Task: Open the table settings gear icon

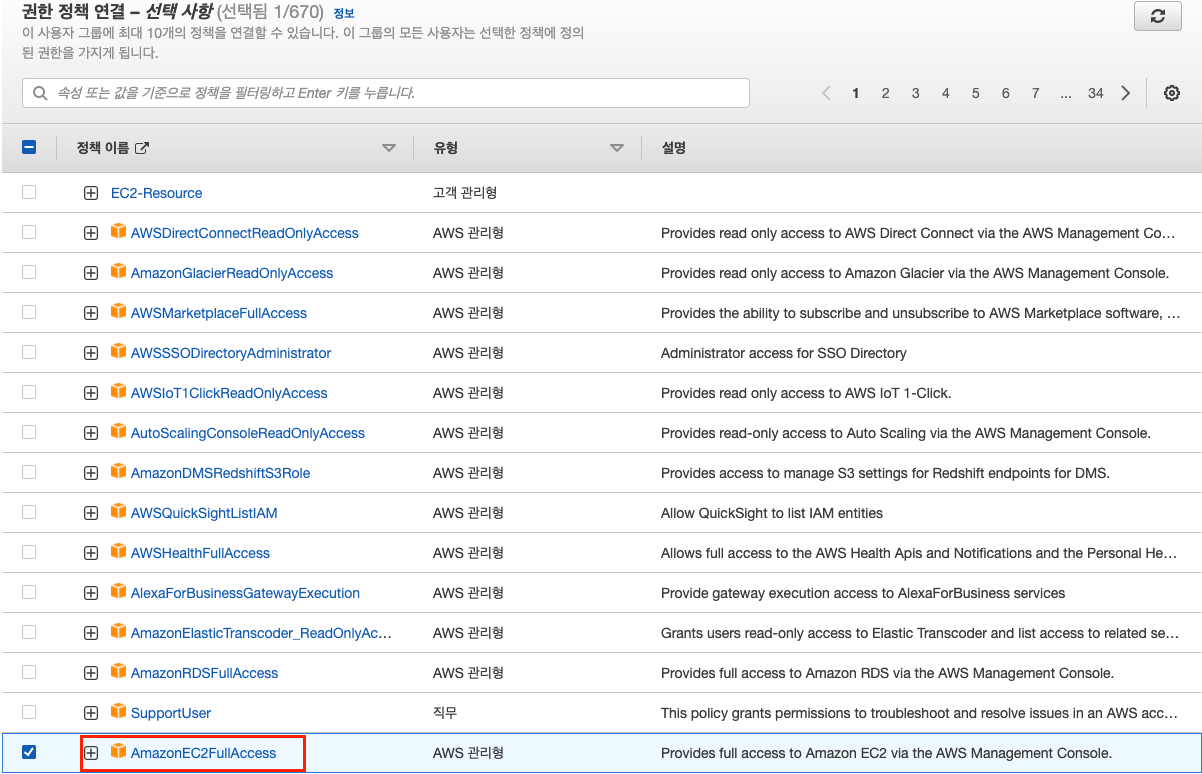Action: point(1172,93)
